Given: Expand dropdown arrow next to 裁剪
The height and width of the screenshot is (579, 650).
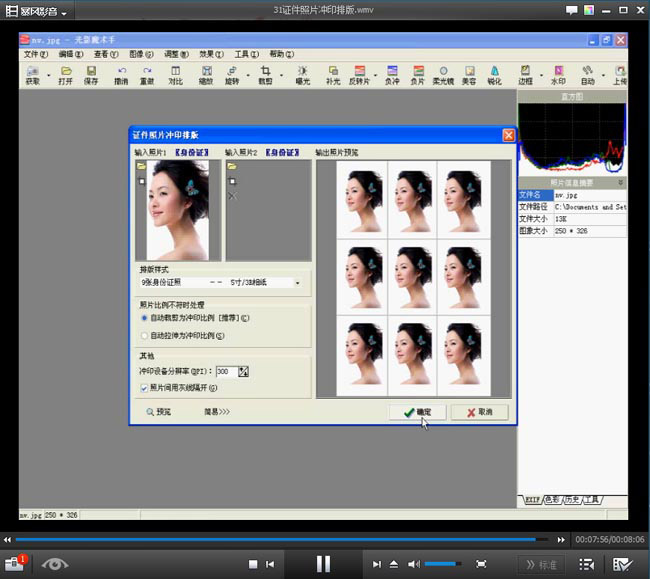Looking at the screenshot, I should pyautogui.click(x=281, y=75).
